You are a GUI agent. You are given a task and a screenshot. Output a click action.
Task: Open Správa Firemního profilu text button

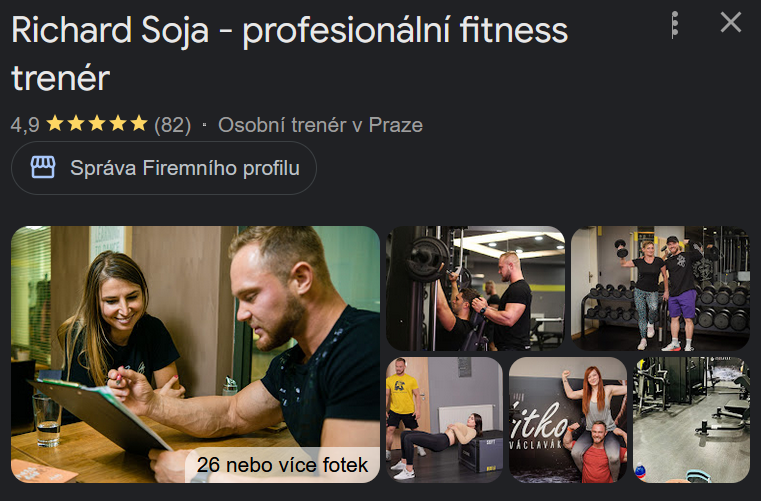164,168
